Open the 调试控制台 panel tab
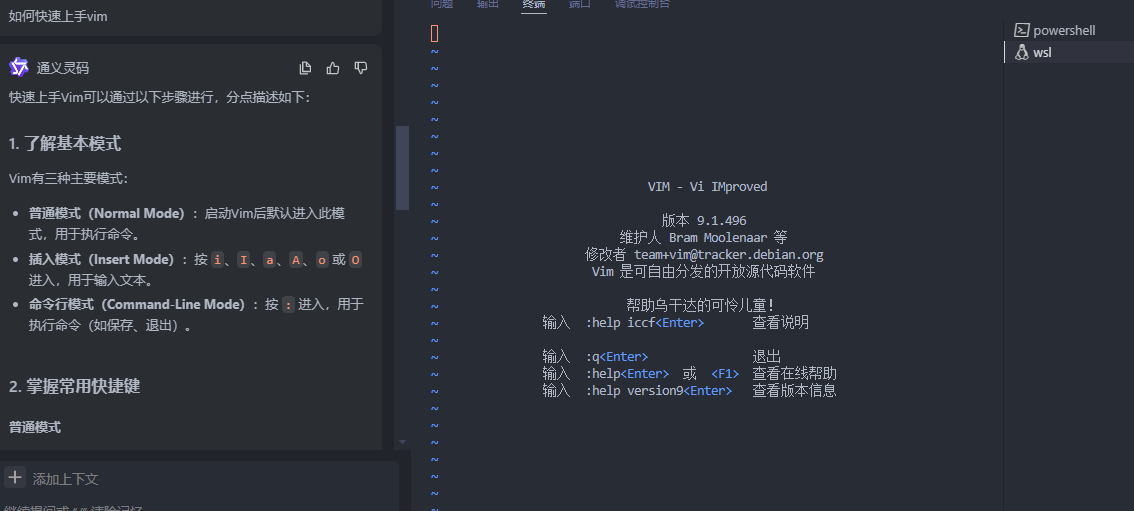1134x511 pixels. point(642,4)
